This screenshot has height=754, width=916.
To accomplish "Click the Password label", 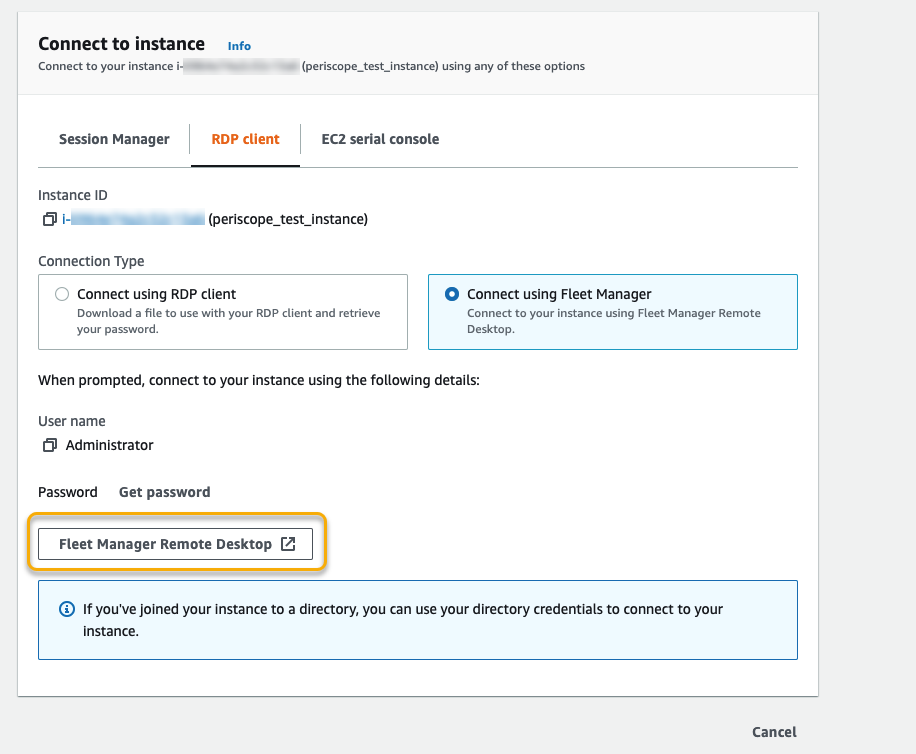I will (x=68, y=492).
